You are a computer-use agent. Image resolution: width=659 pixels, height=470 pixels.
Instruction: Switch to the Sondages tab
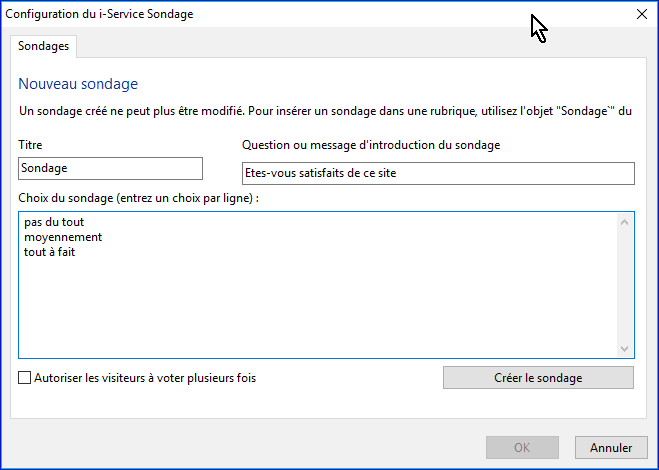click(44, 47)
